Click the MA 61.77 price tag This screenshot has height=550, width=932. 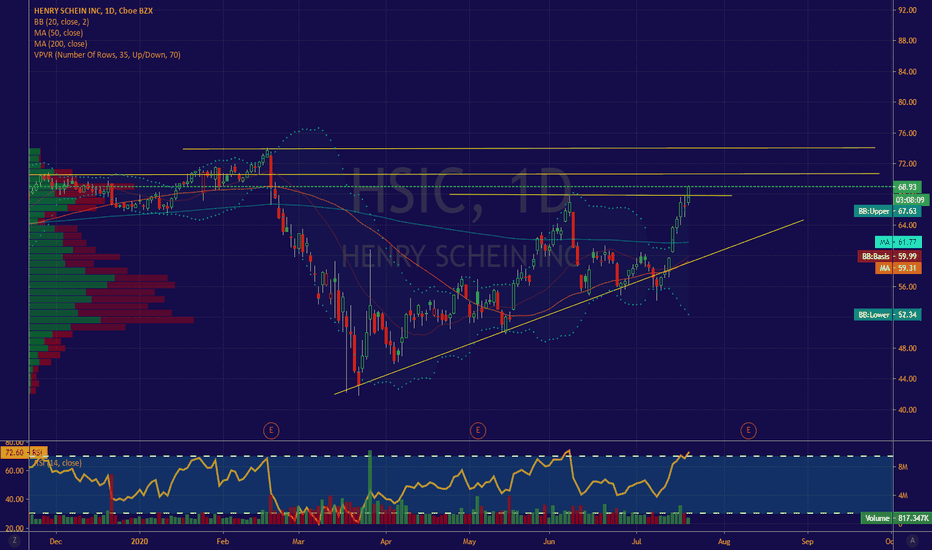(x=898, y=242)
